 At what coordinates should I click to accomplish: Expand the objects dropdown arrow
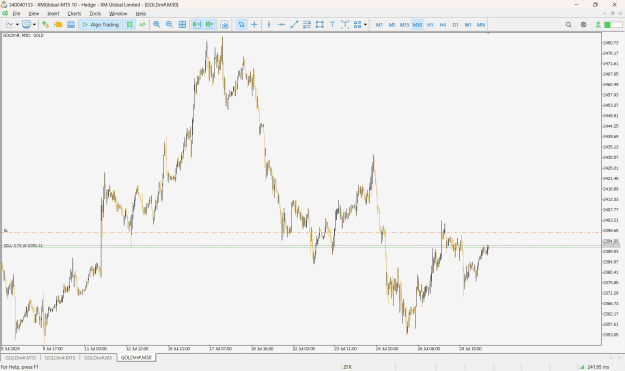click(x=365, y=25)
